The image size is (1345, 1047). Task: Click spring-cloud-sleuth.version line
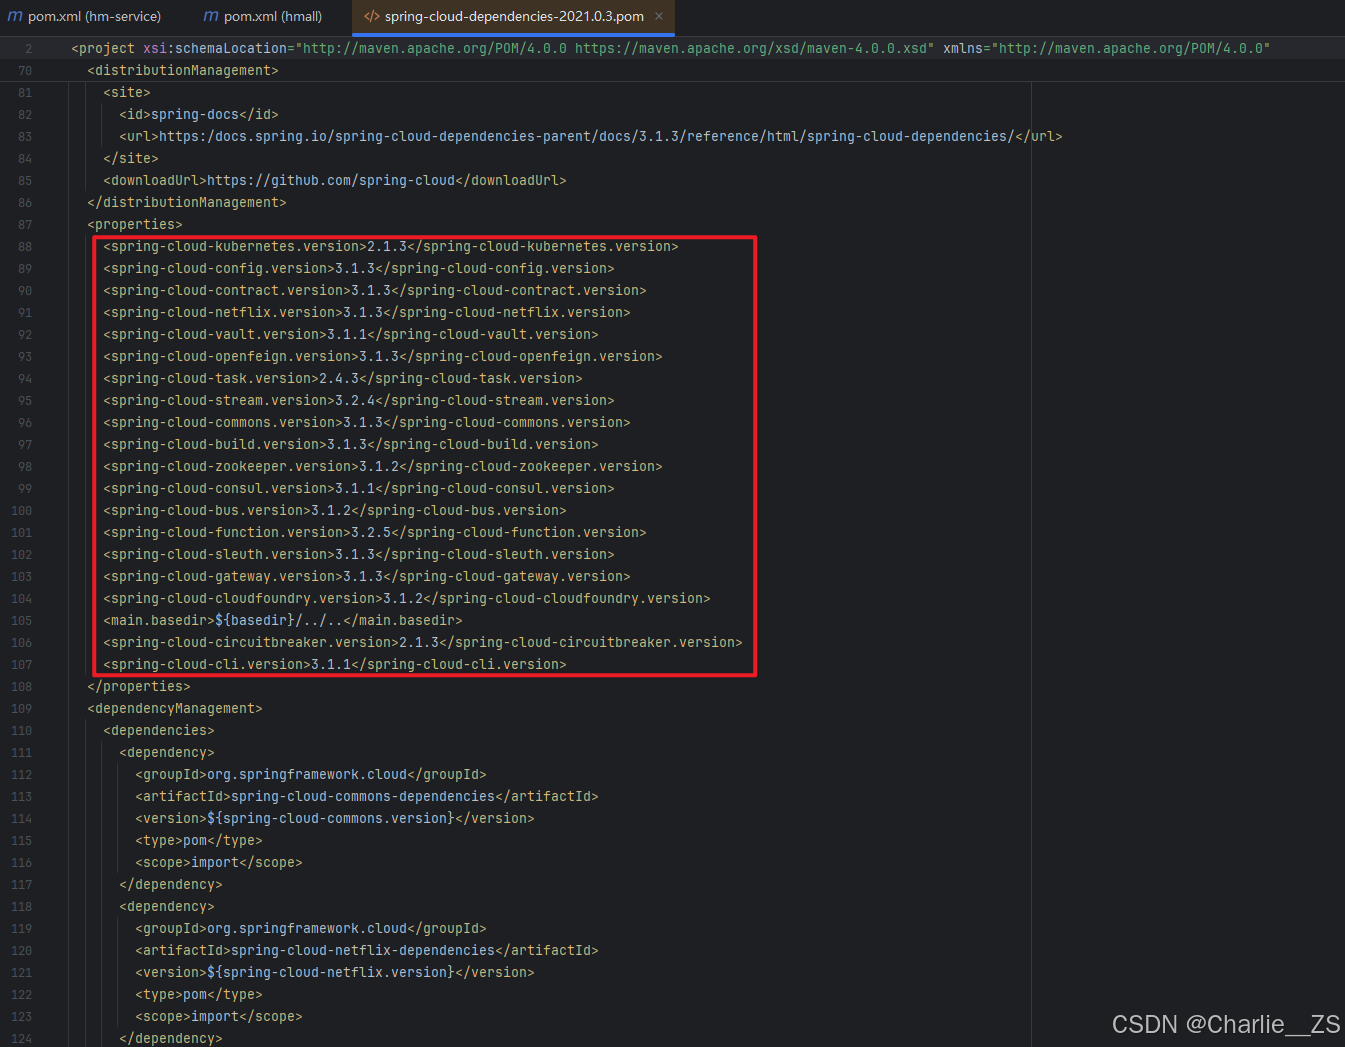[359, 554]
